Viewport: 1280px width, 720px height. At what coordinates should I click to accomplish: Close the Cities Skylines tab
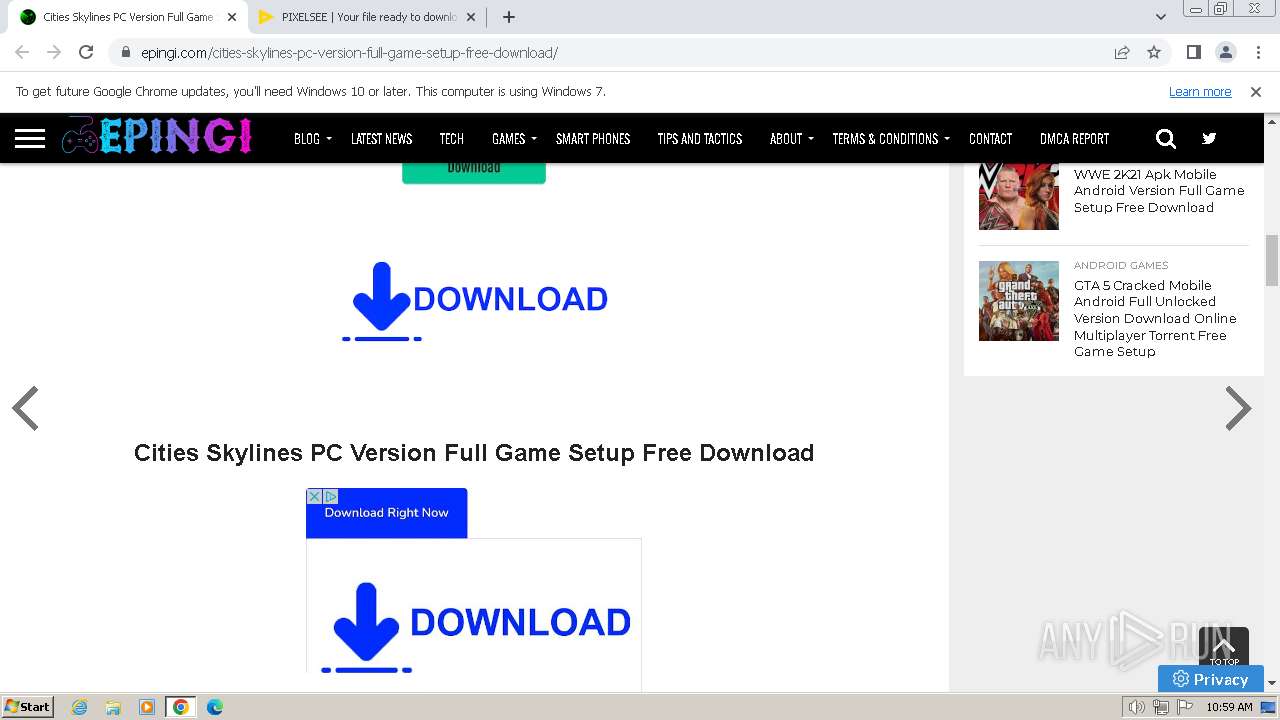tap(232, 17)
